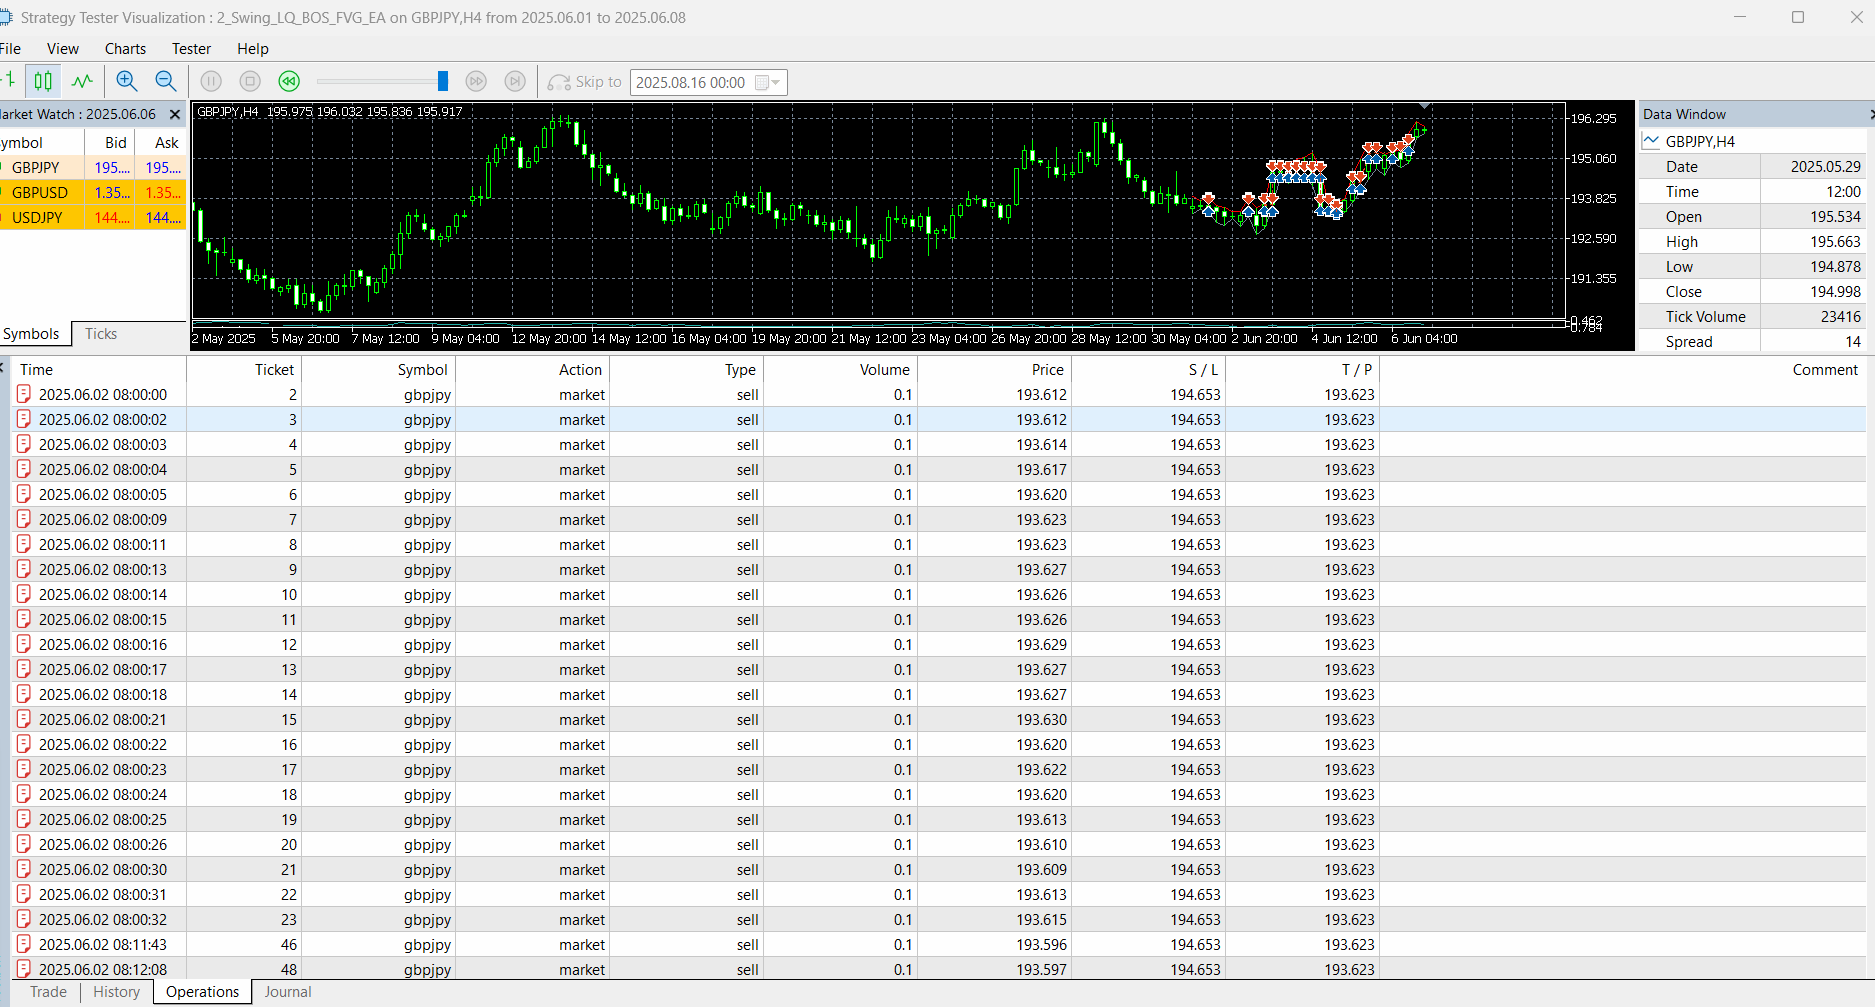Screen dimensions: 1875x1007
Task: Open the Charts menu
Action: 125,49
